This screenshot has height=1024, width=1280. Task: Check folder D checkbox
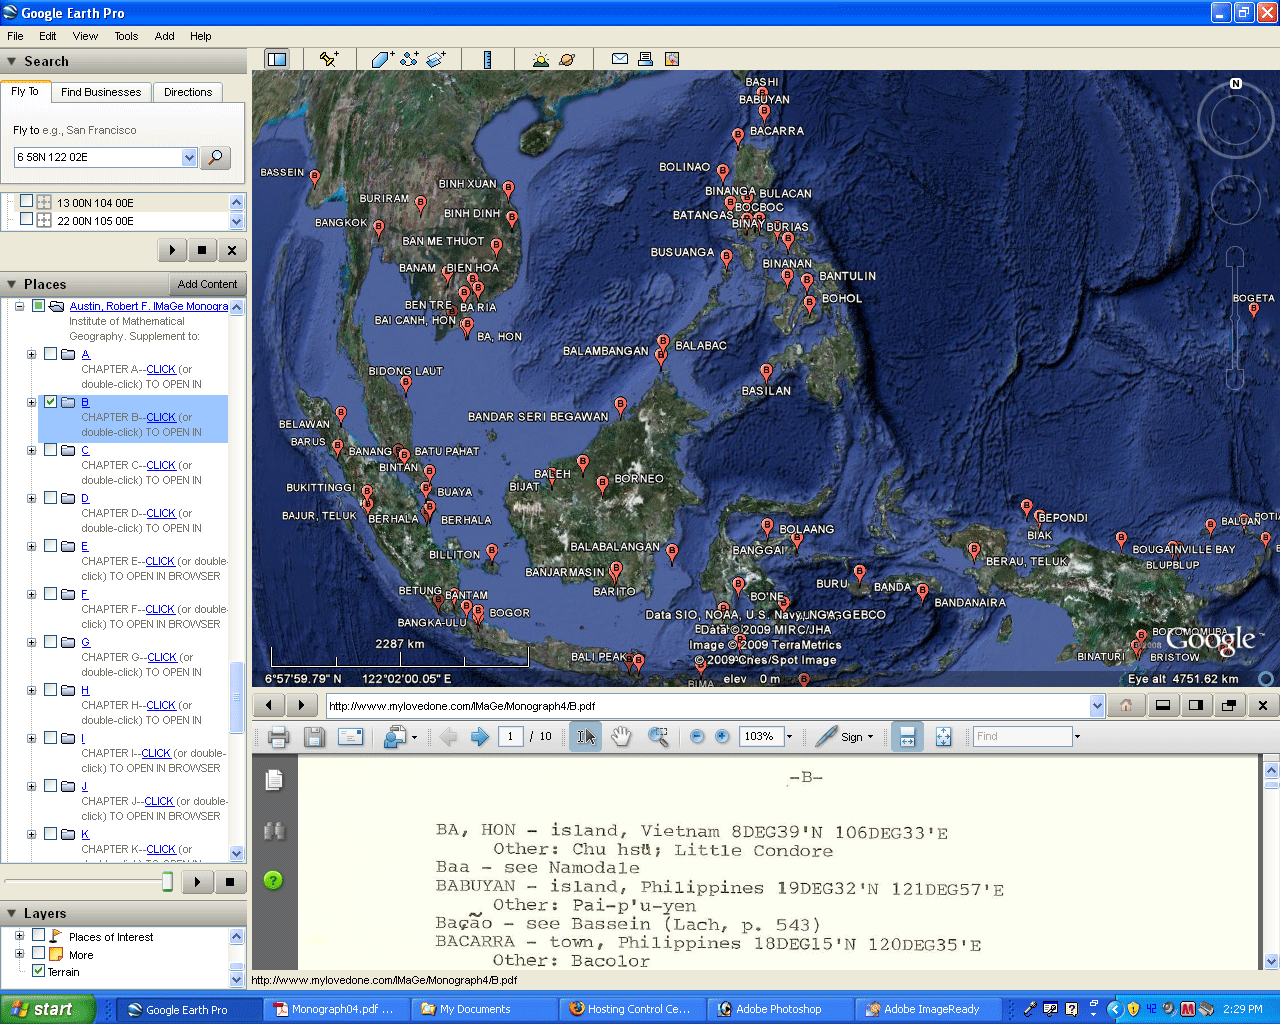coord(50,498)
